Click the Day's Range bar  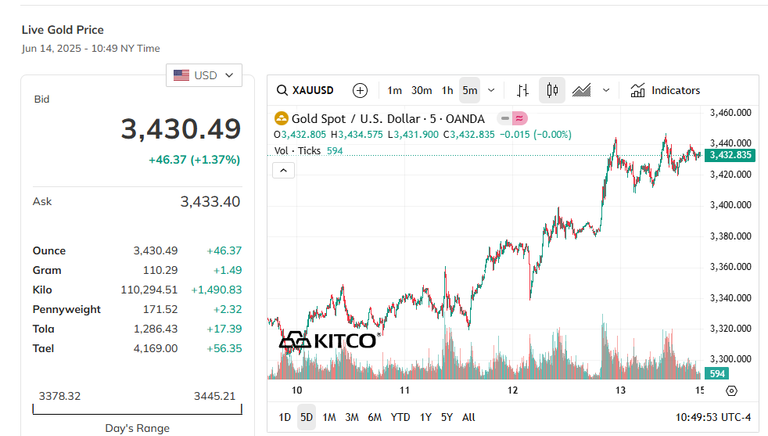coord(138,409)
